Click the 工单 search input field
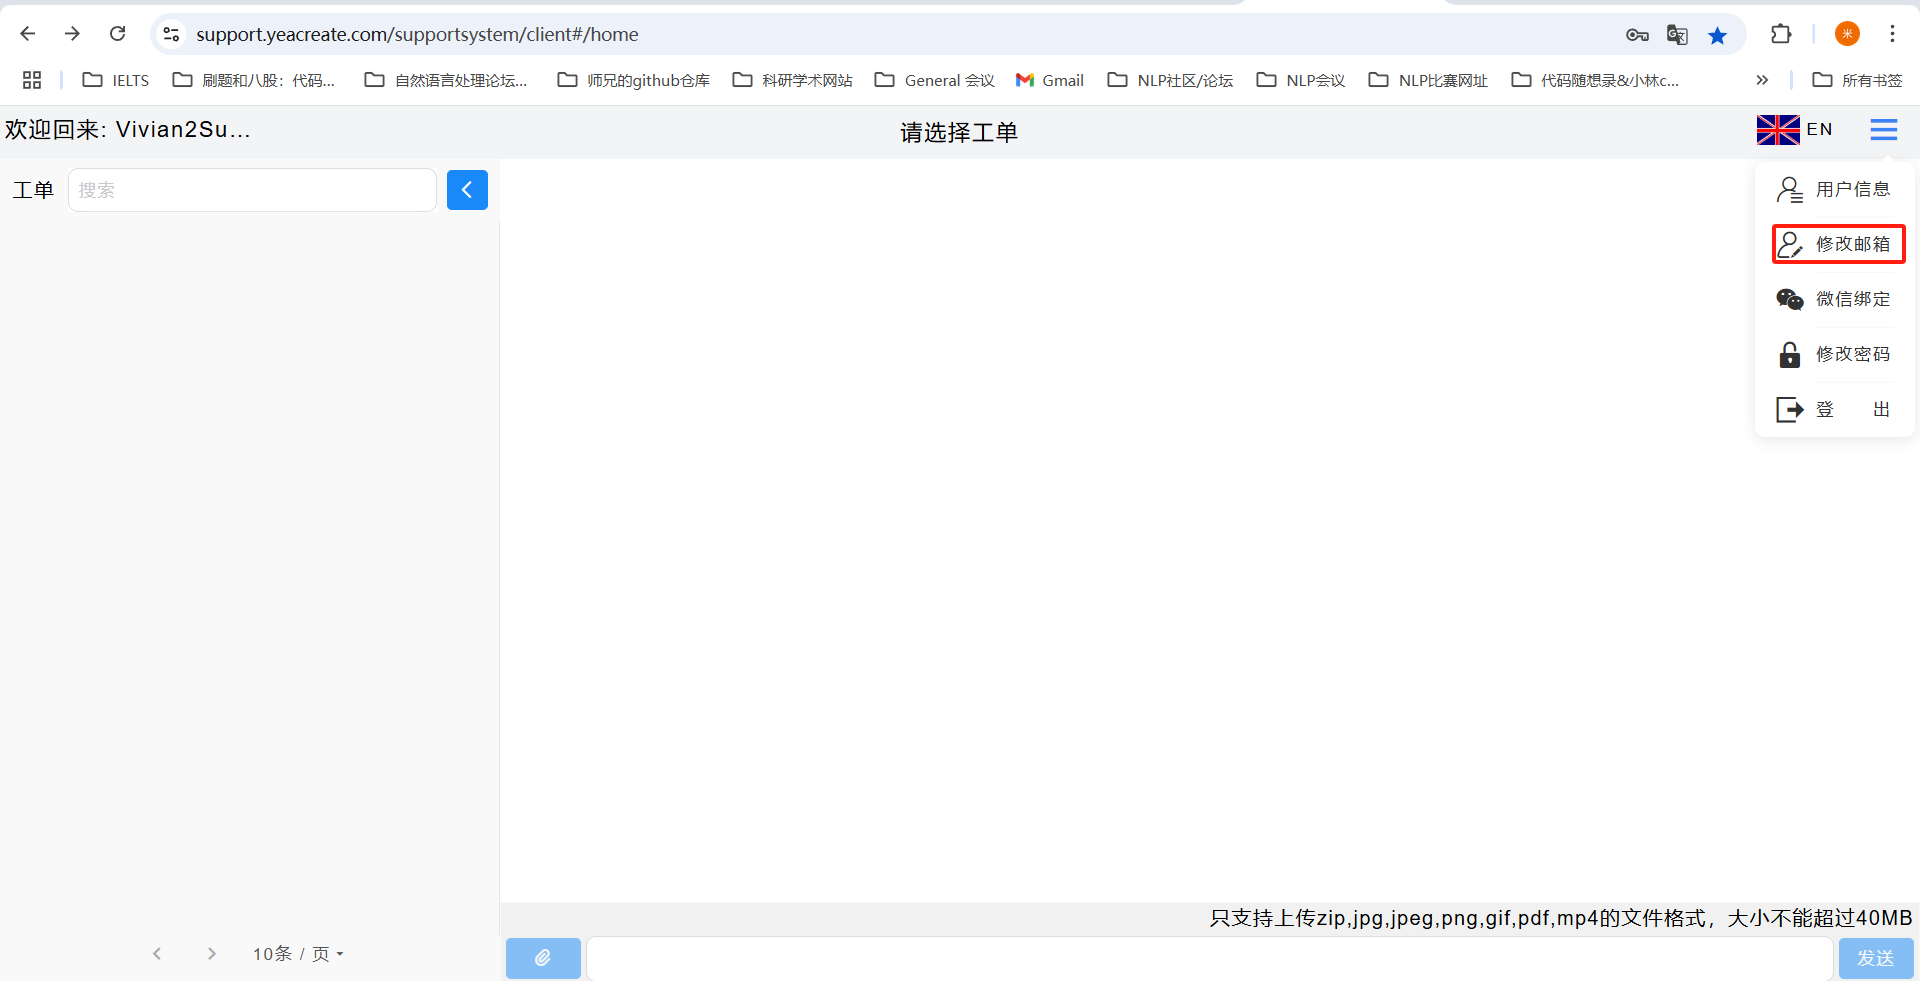Image resolution: width=1920 pixels, height=981 pixels. click(x=252, y=190)
